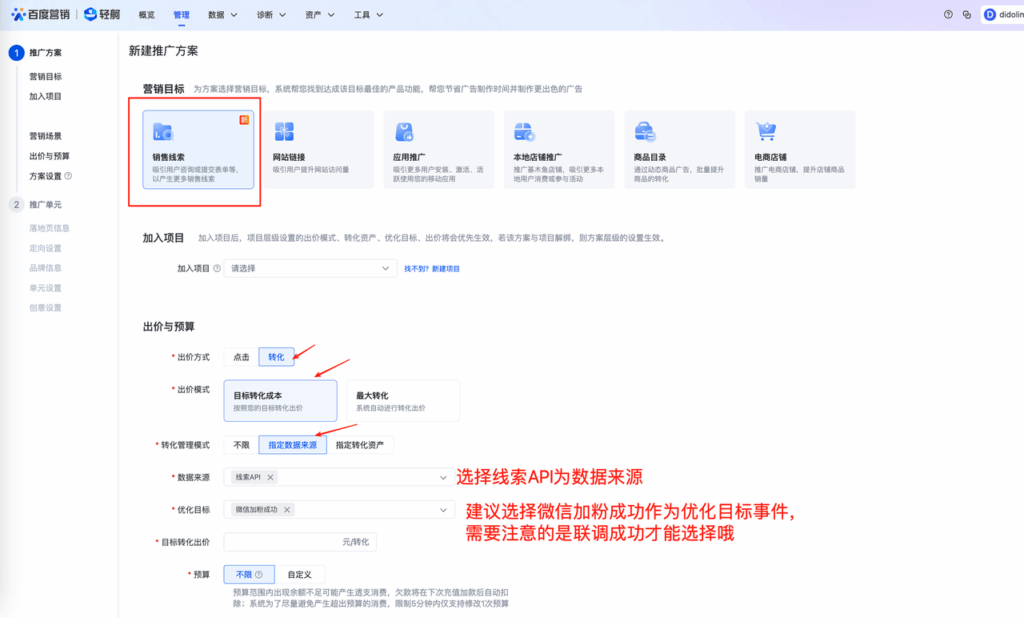Switch 转化管理模式 to 指定转化资产
This screenshot has height=618, width=1024.
(364, 445)
